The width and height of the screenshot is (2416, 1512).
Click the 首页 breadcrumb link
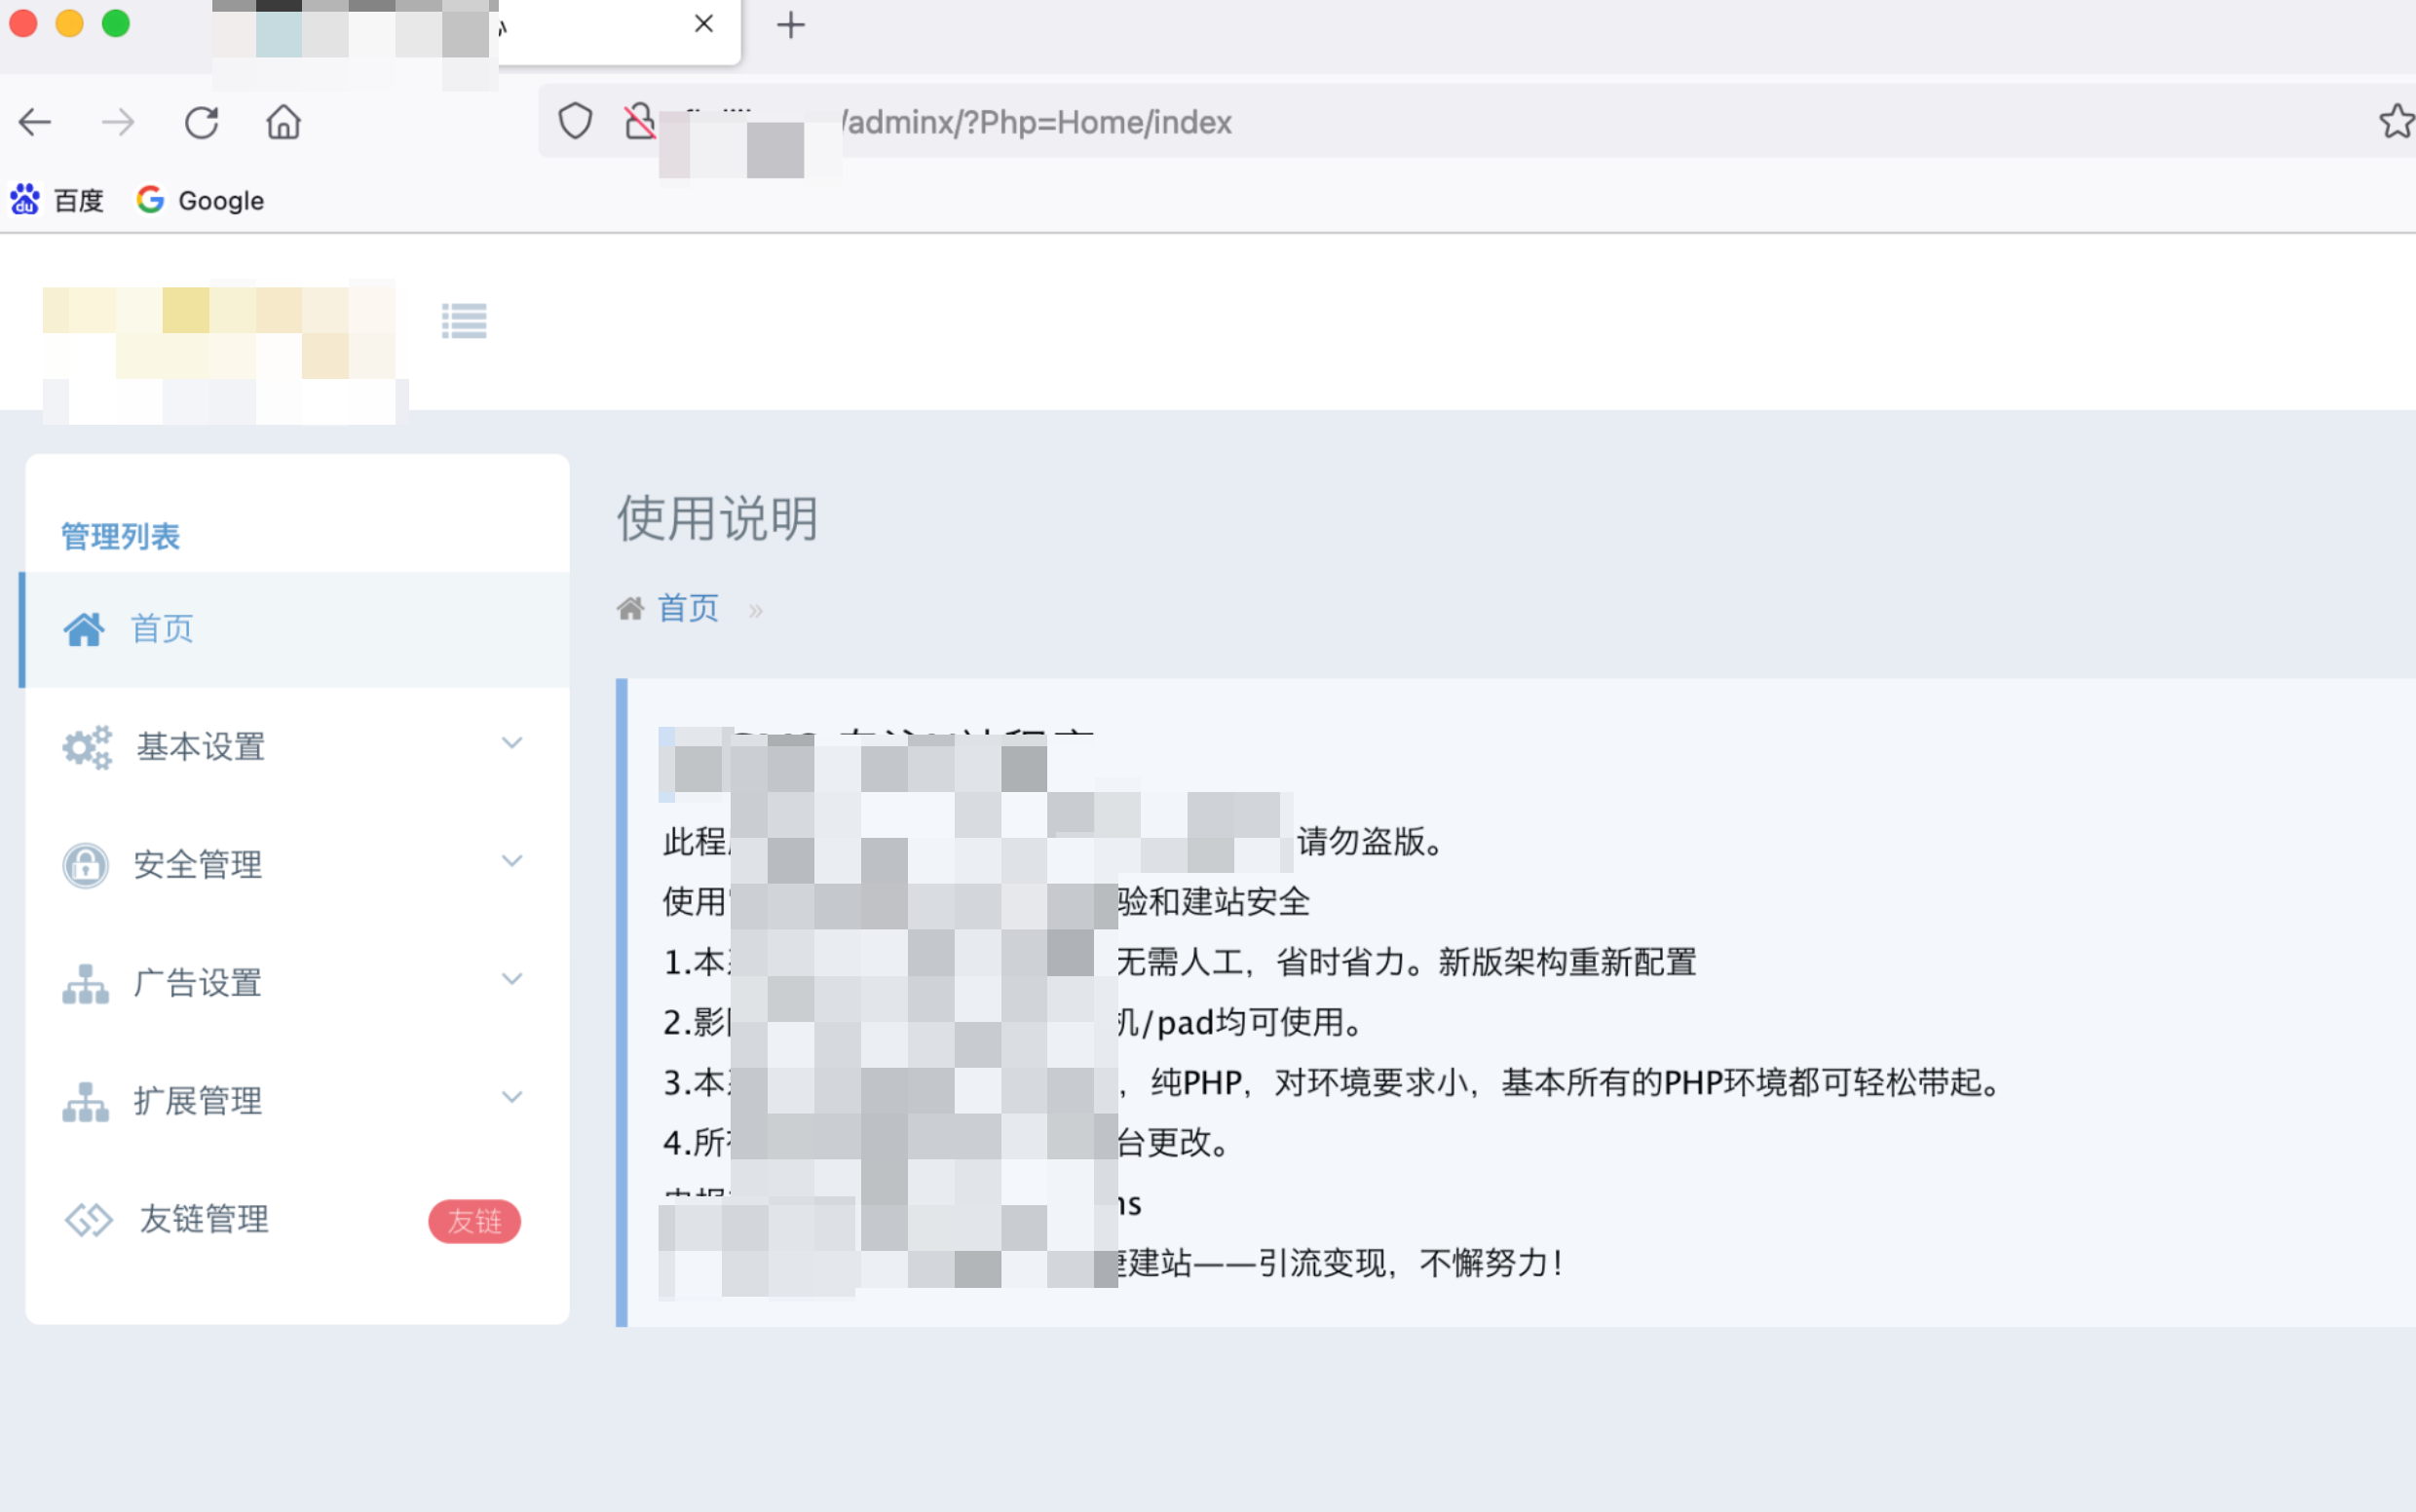[x=688, y=608]
